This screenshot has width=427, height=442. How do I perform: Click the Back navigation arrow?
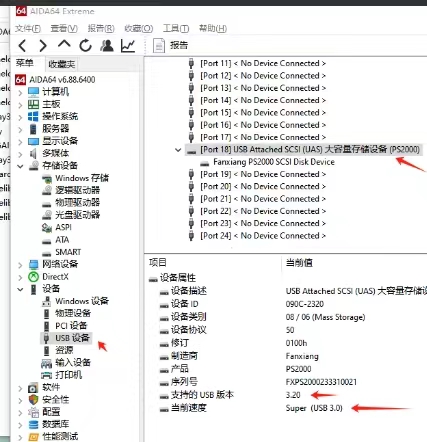click(22, 45)
